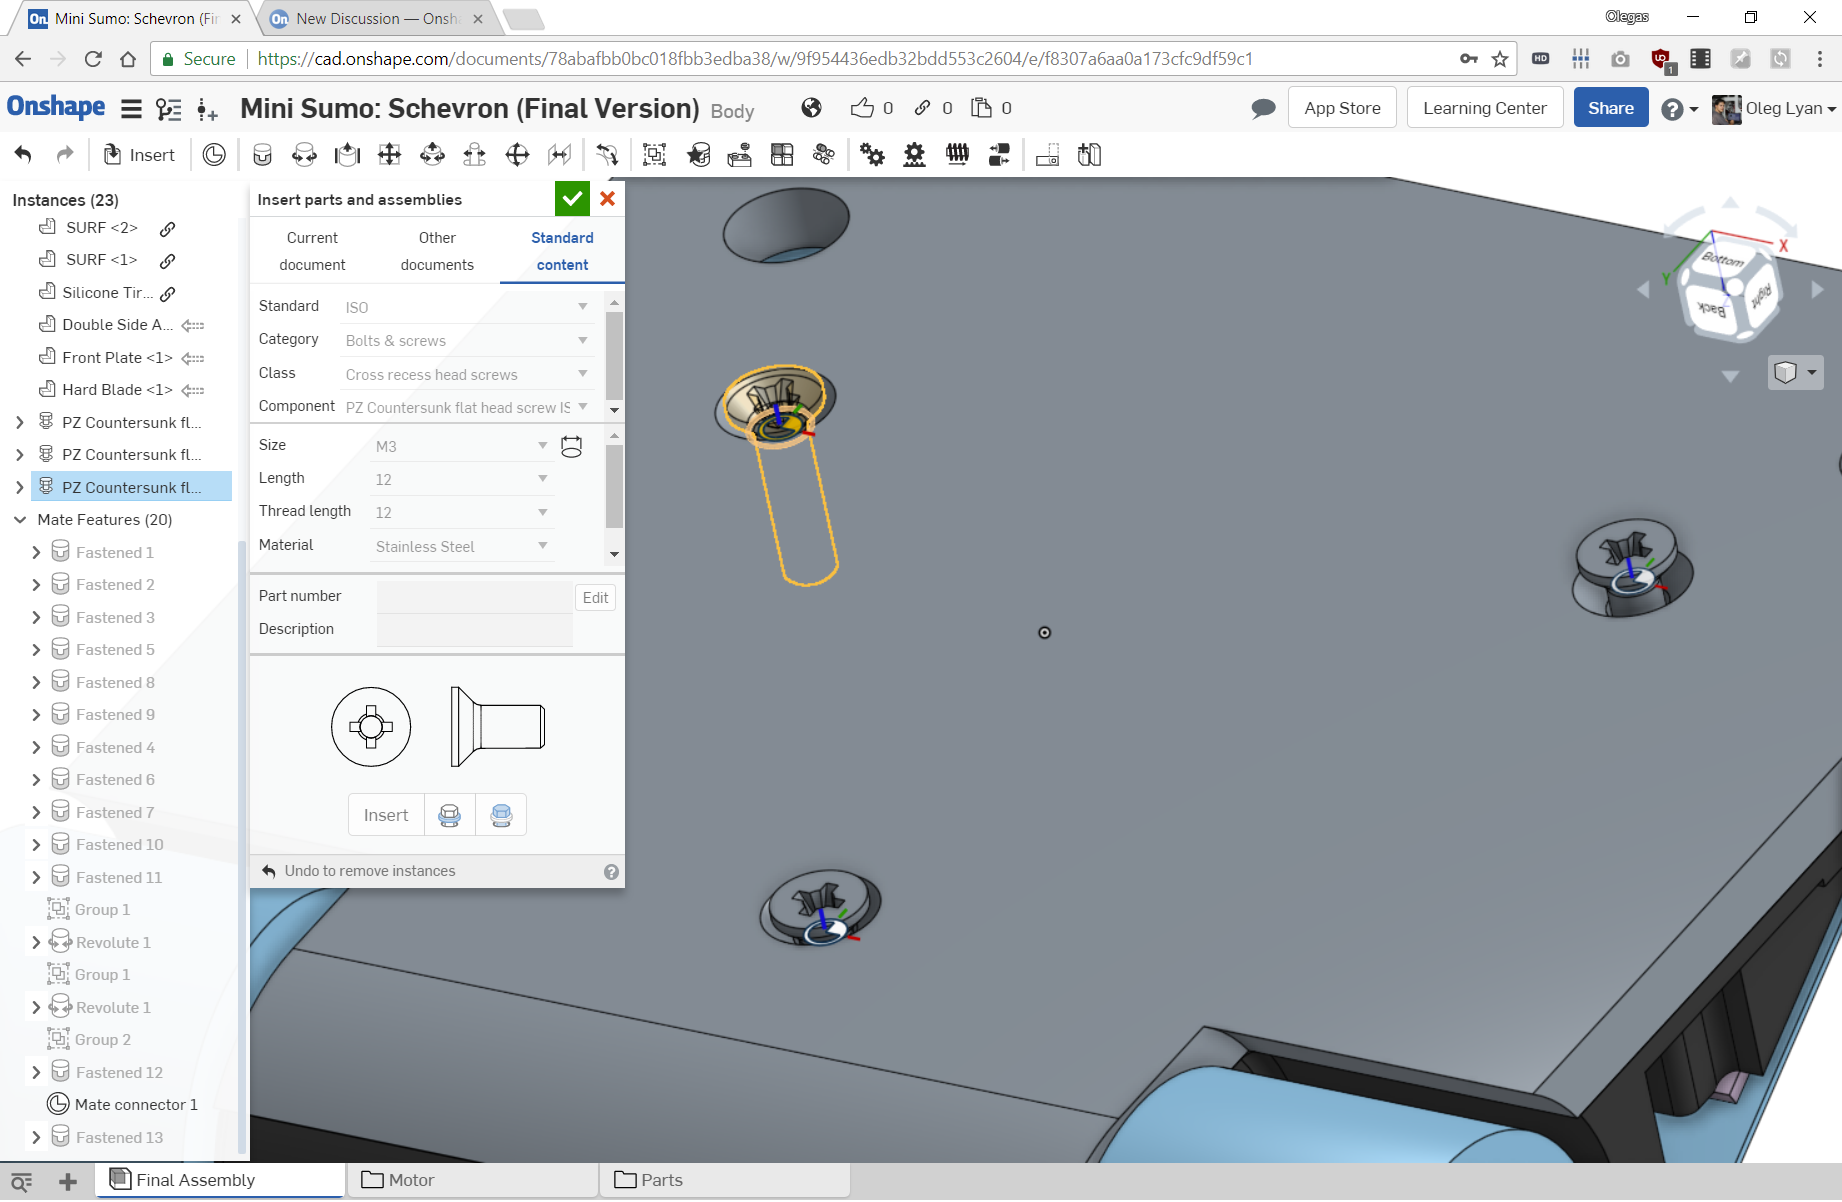Switch to the Motor tab
1842x1202 pixels.
[x=472, y=1180]
